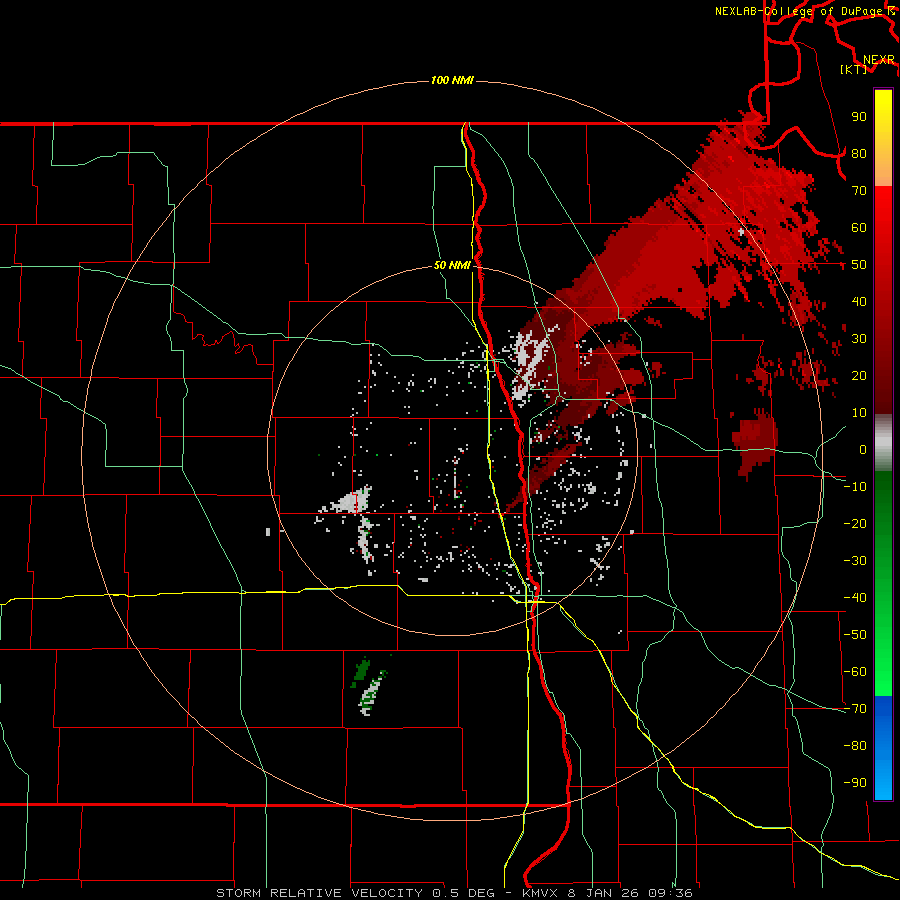The width and height of the screenshot is (900, 900).
Task: Click the 100 NMI range ring label
Action: coord(452,80)
